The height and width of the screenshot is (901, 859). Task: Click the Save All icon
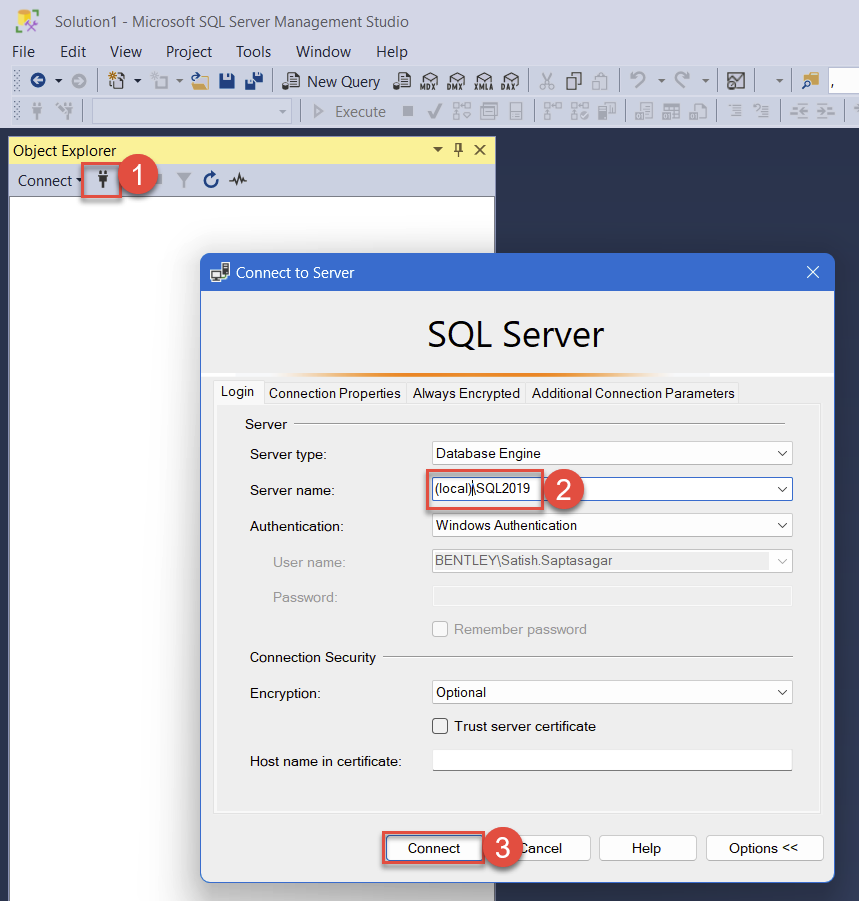[253, 81]
